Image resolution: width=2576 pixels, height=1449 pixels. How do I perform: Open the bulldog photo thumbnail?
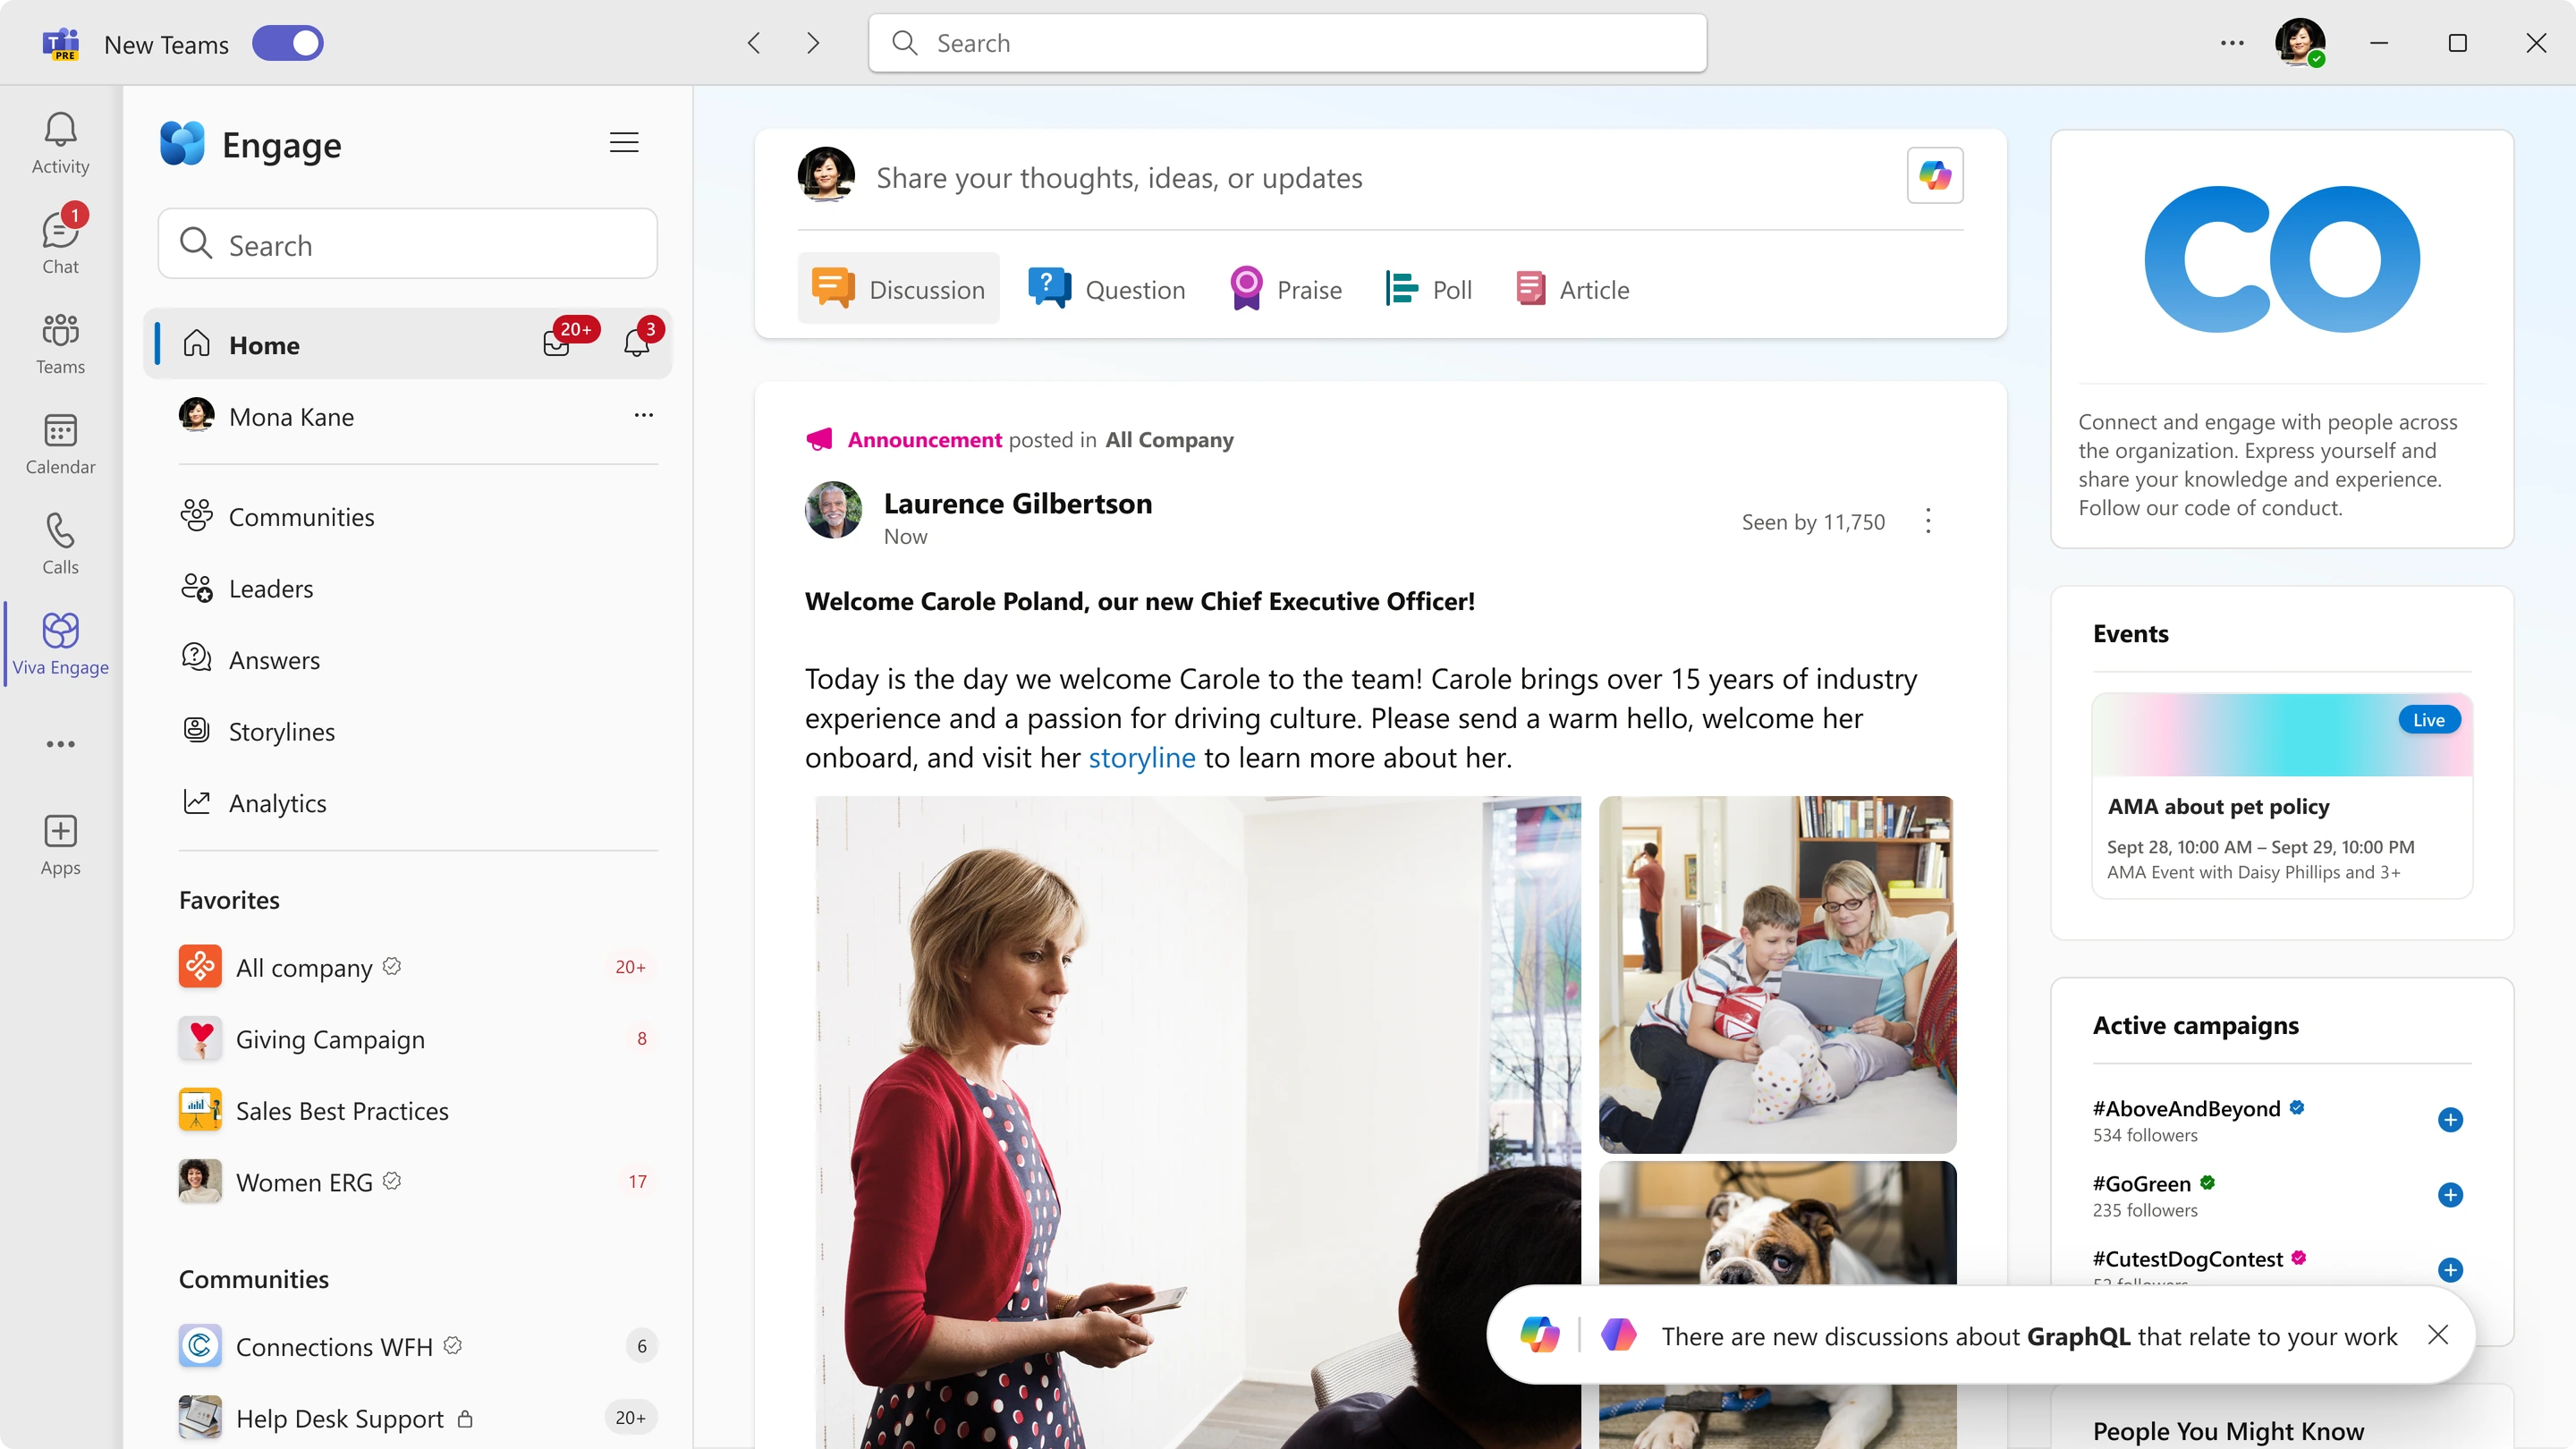click(x=1777, y=1222)
